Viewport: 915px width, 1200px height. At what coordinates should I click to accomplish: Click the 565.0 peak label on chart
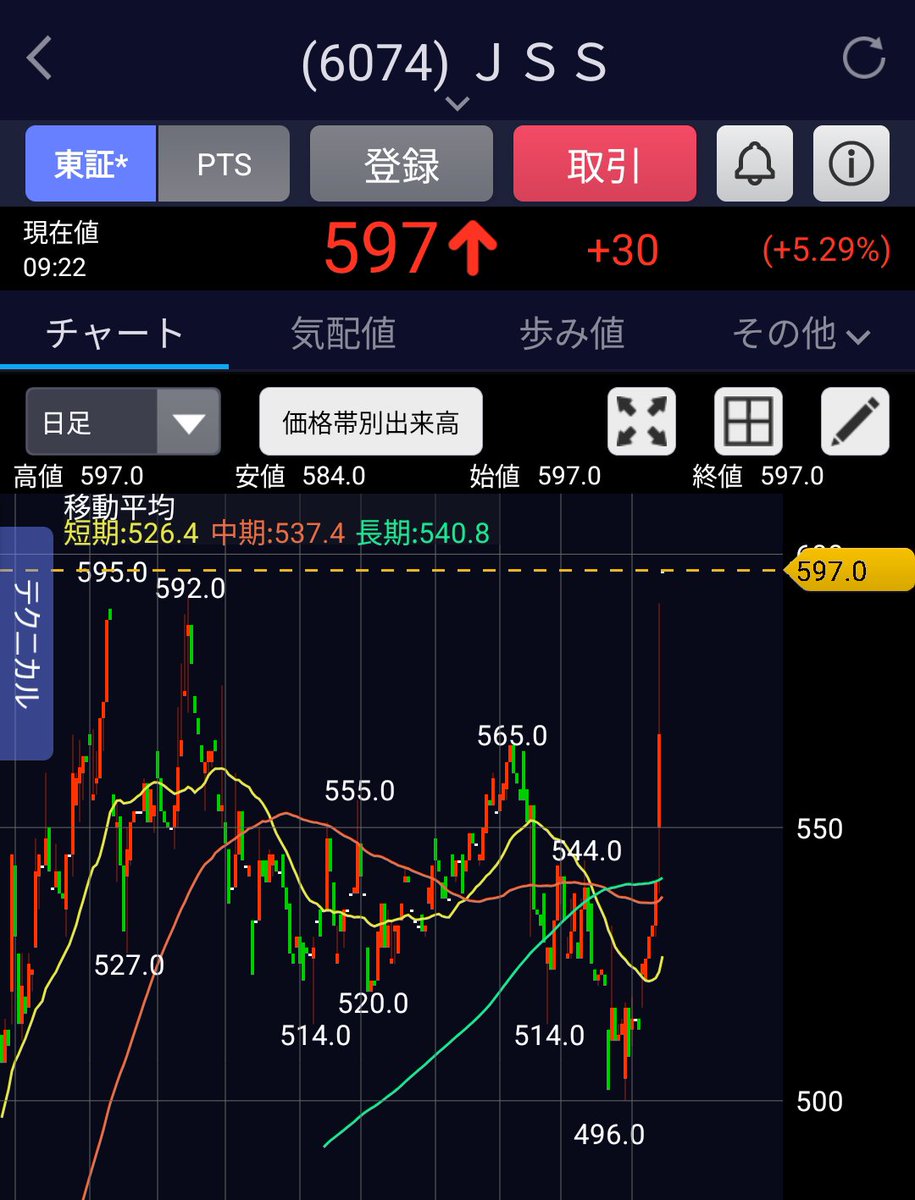click(x=512, y=736)
